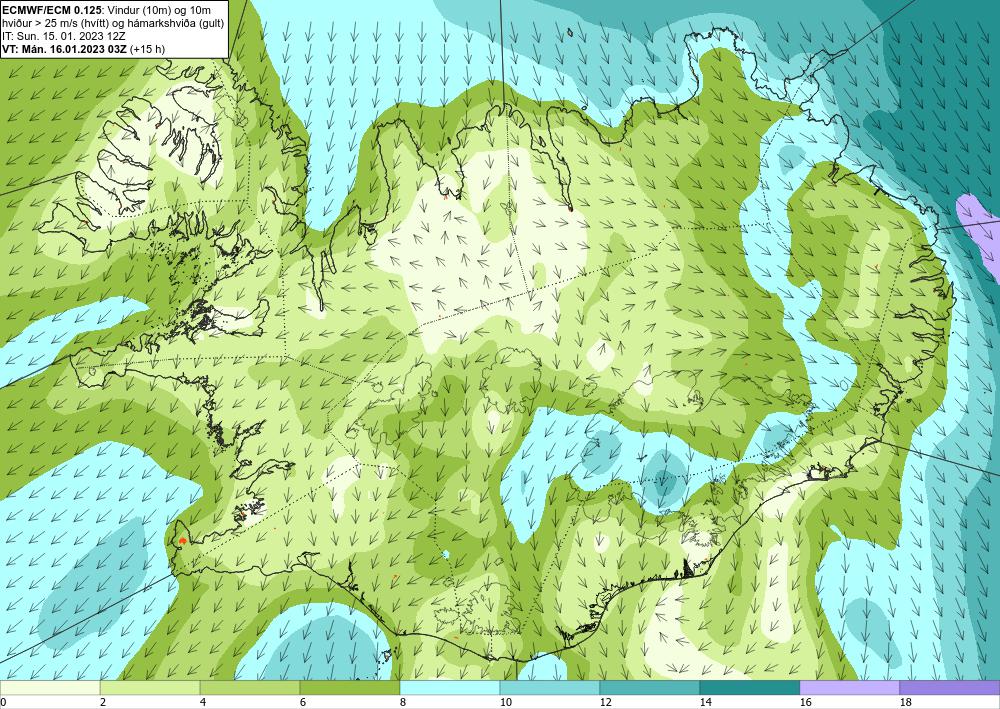Select the 2–4 m/s light green legend swatch
The width and height of the screenshot is (1000, 709).
coord(150,688)
